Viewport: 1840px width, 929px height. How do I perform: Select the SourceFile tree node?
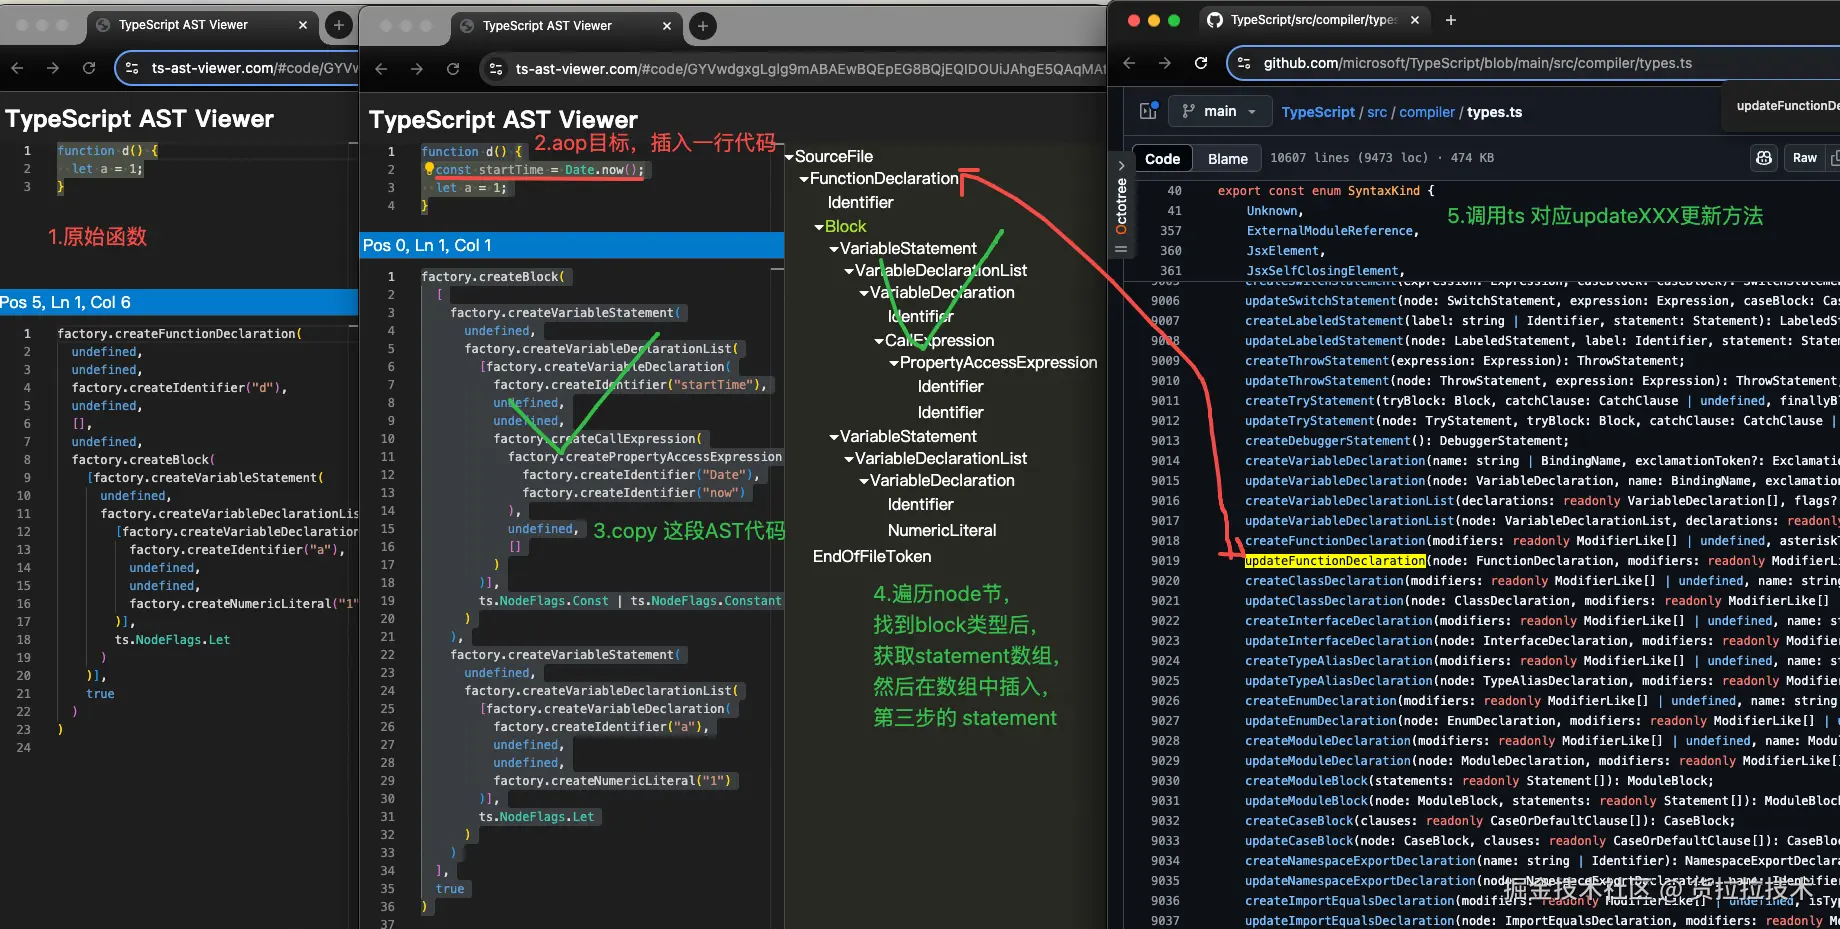pyautogui.click(x=834, y=157)
